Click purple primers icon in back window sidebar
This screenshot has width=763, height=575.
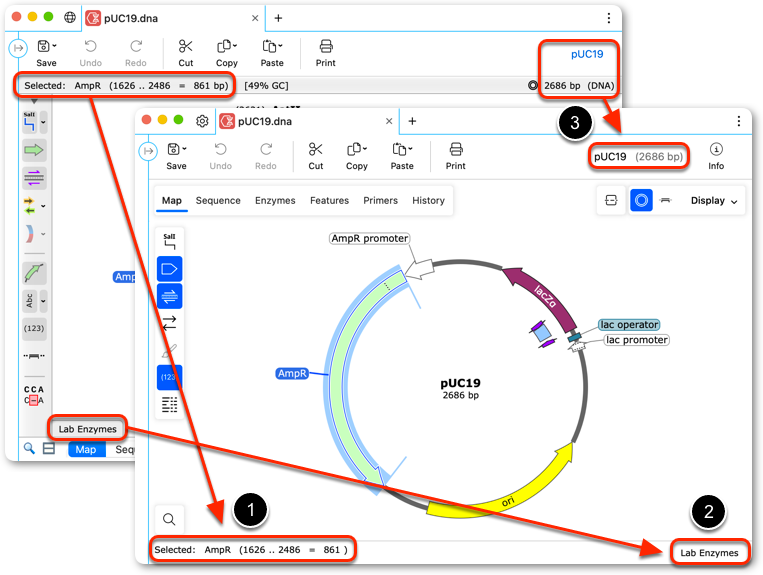pyautogui.click(x=34, y=178)
